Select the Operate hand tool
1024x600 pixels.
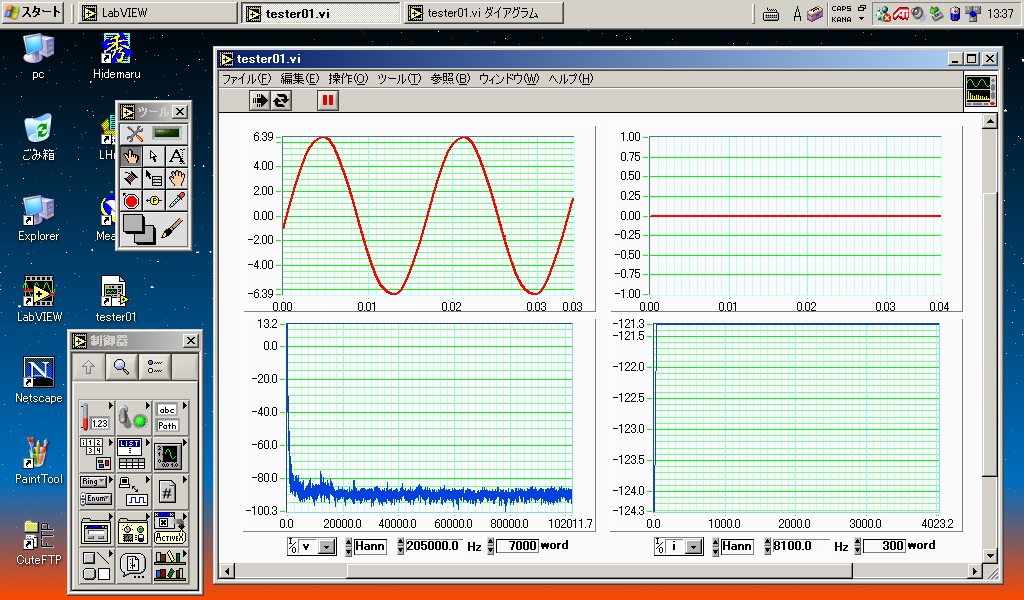[x=131, y=156]
